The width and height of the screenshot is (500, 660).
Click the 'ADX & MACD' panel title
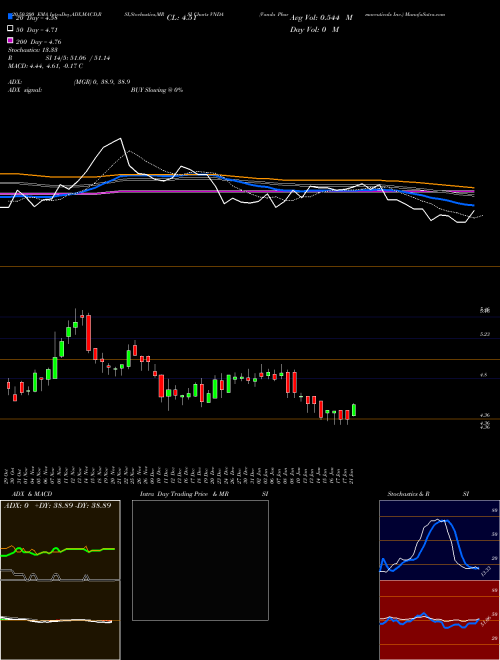point(32,494)
